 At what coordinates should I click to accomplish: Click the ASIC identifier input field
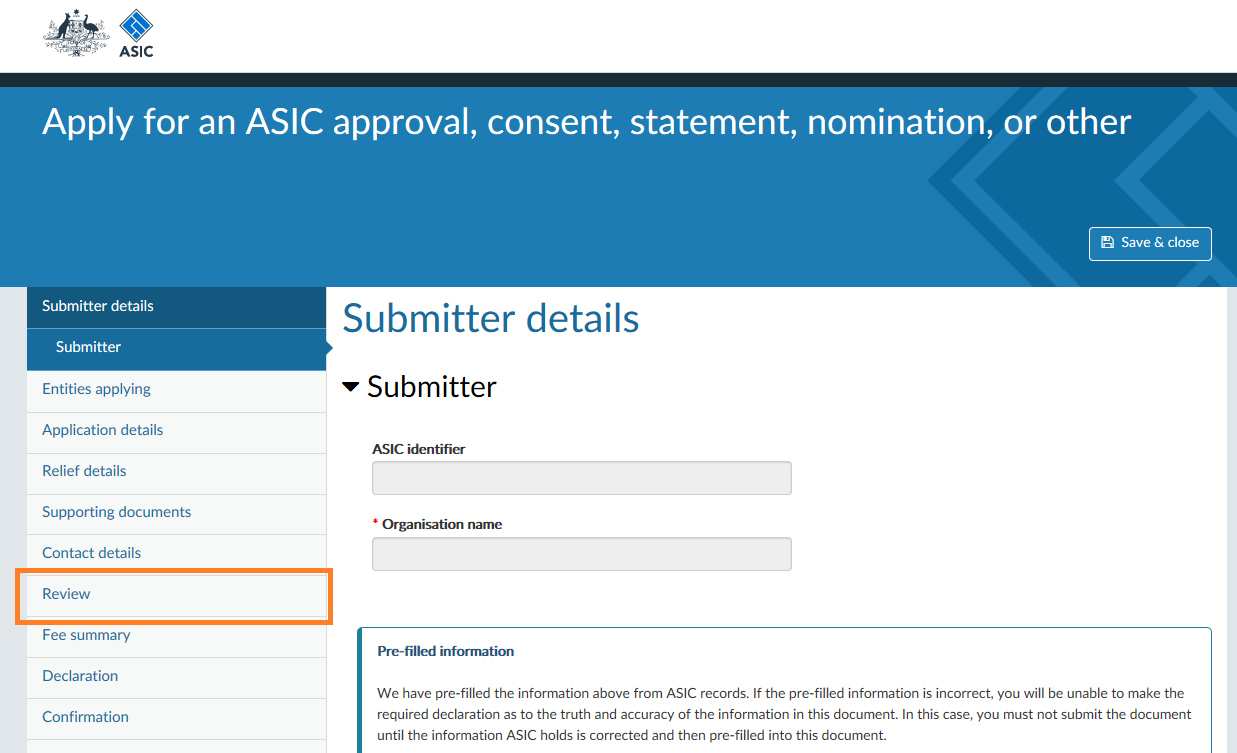point(581,478)
